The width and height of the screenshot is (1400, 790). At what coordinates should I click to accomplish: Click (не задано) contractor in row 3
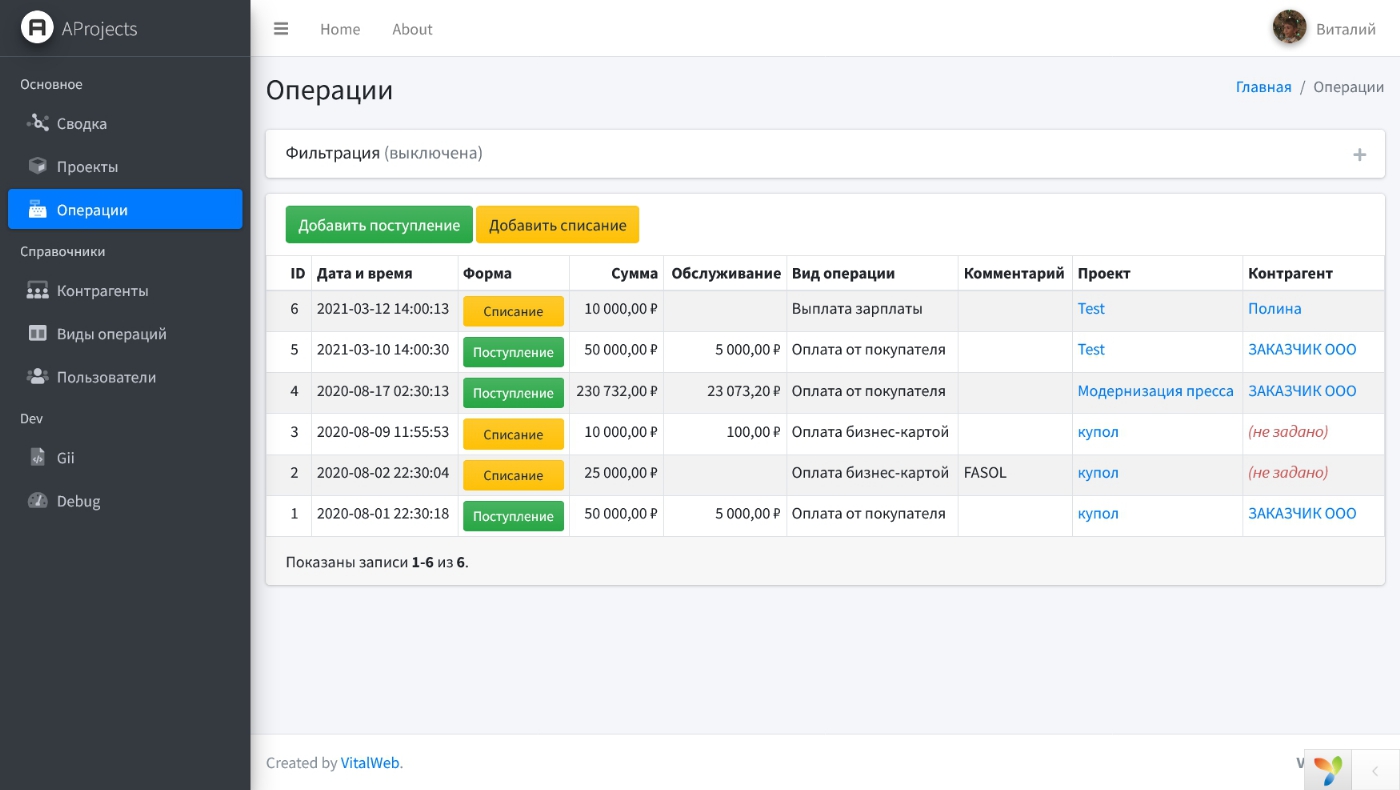pos(1288,431)
